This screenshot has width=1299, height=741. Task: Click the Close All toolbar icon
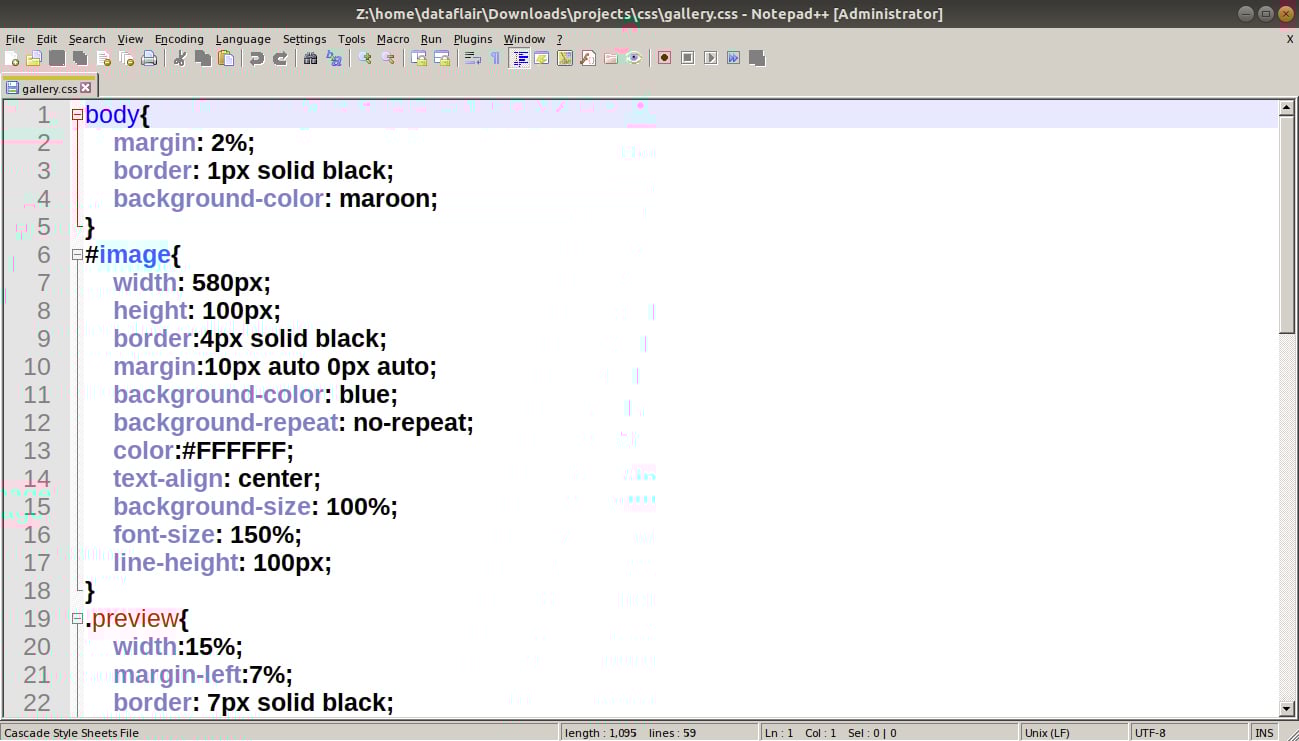click(x=126, y=58)
